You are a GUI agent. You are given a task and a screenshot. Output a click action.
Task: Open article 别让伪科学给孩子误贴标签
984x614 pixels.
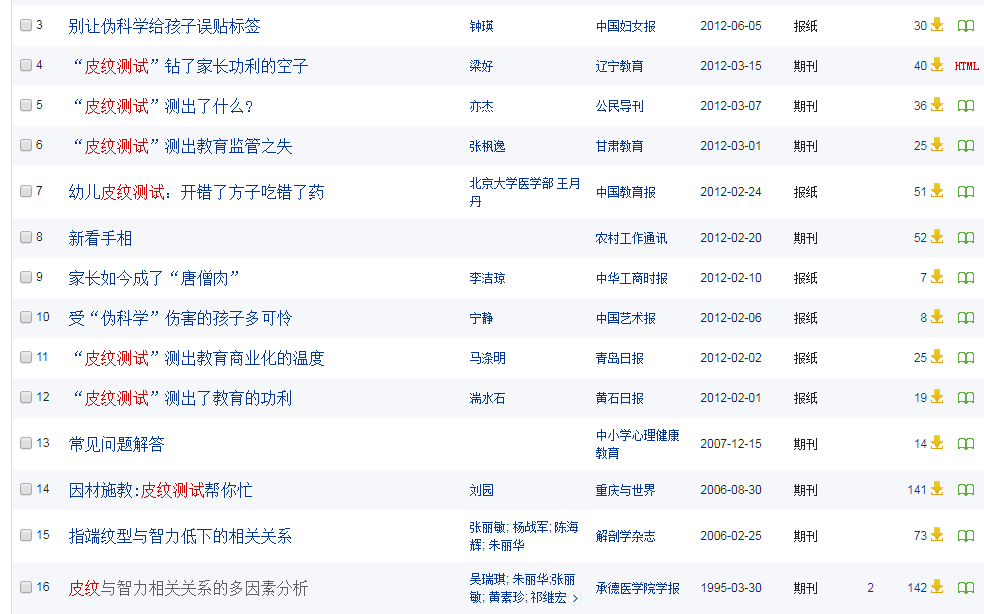pos(164,26)
